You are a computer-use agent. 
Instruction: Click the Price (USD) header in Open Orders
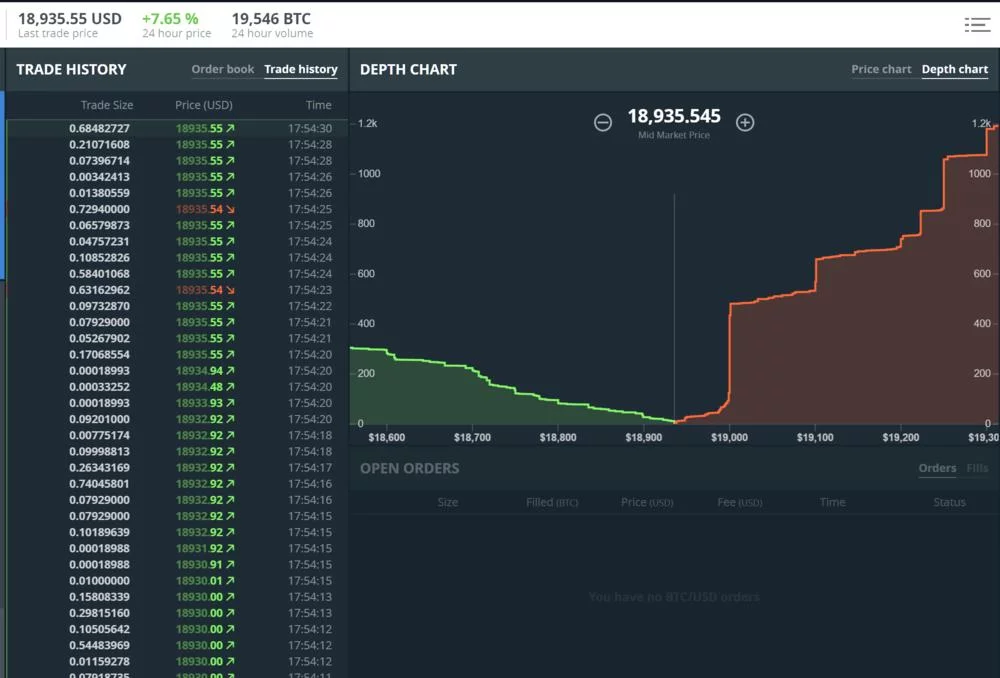[647, 503]
